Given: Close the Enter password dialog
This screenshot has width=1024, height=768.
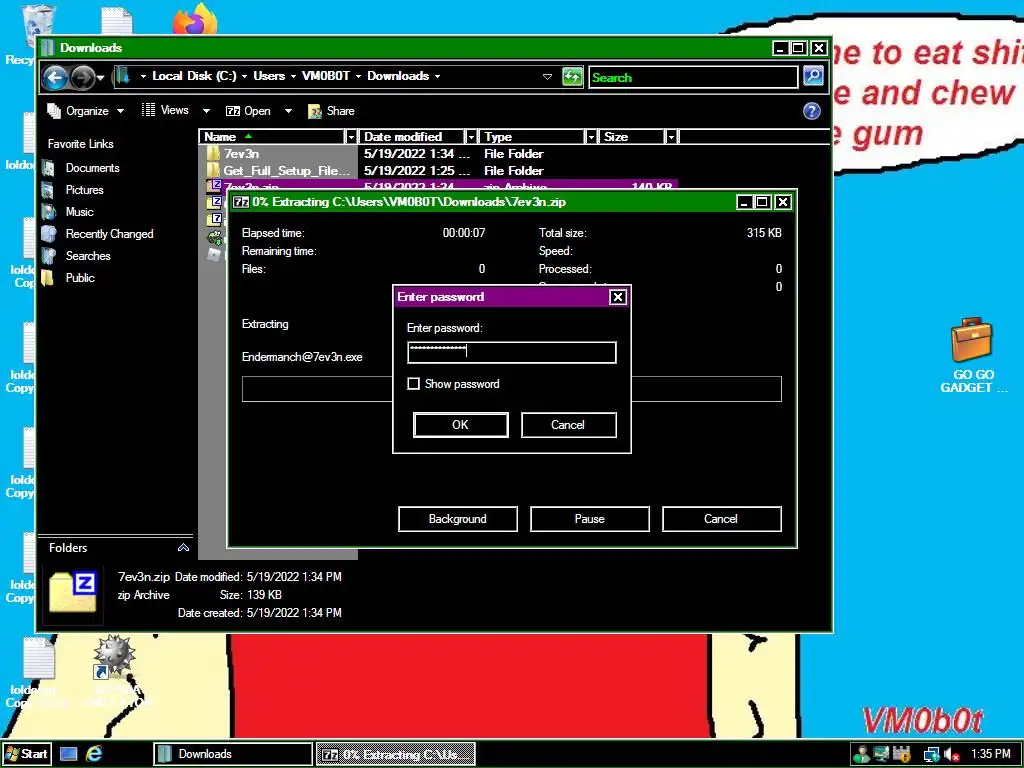Looking at the screenshot, I should click(x=617, y=297).
